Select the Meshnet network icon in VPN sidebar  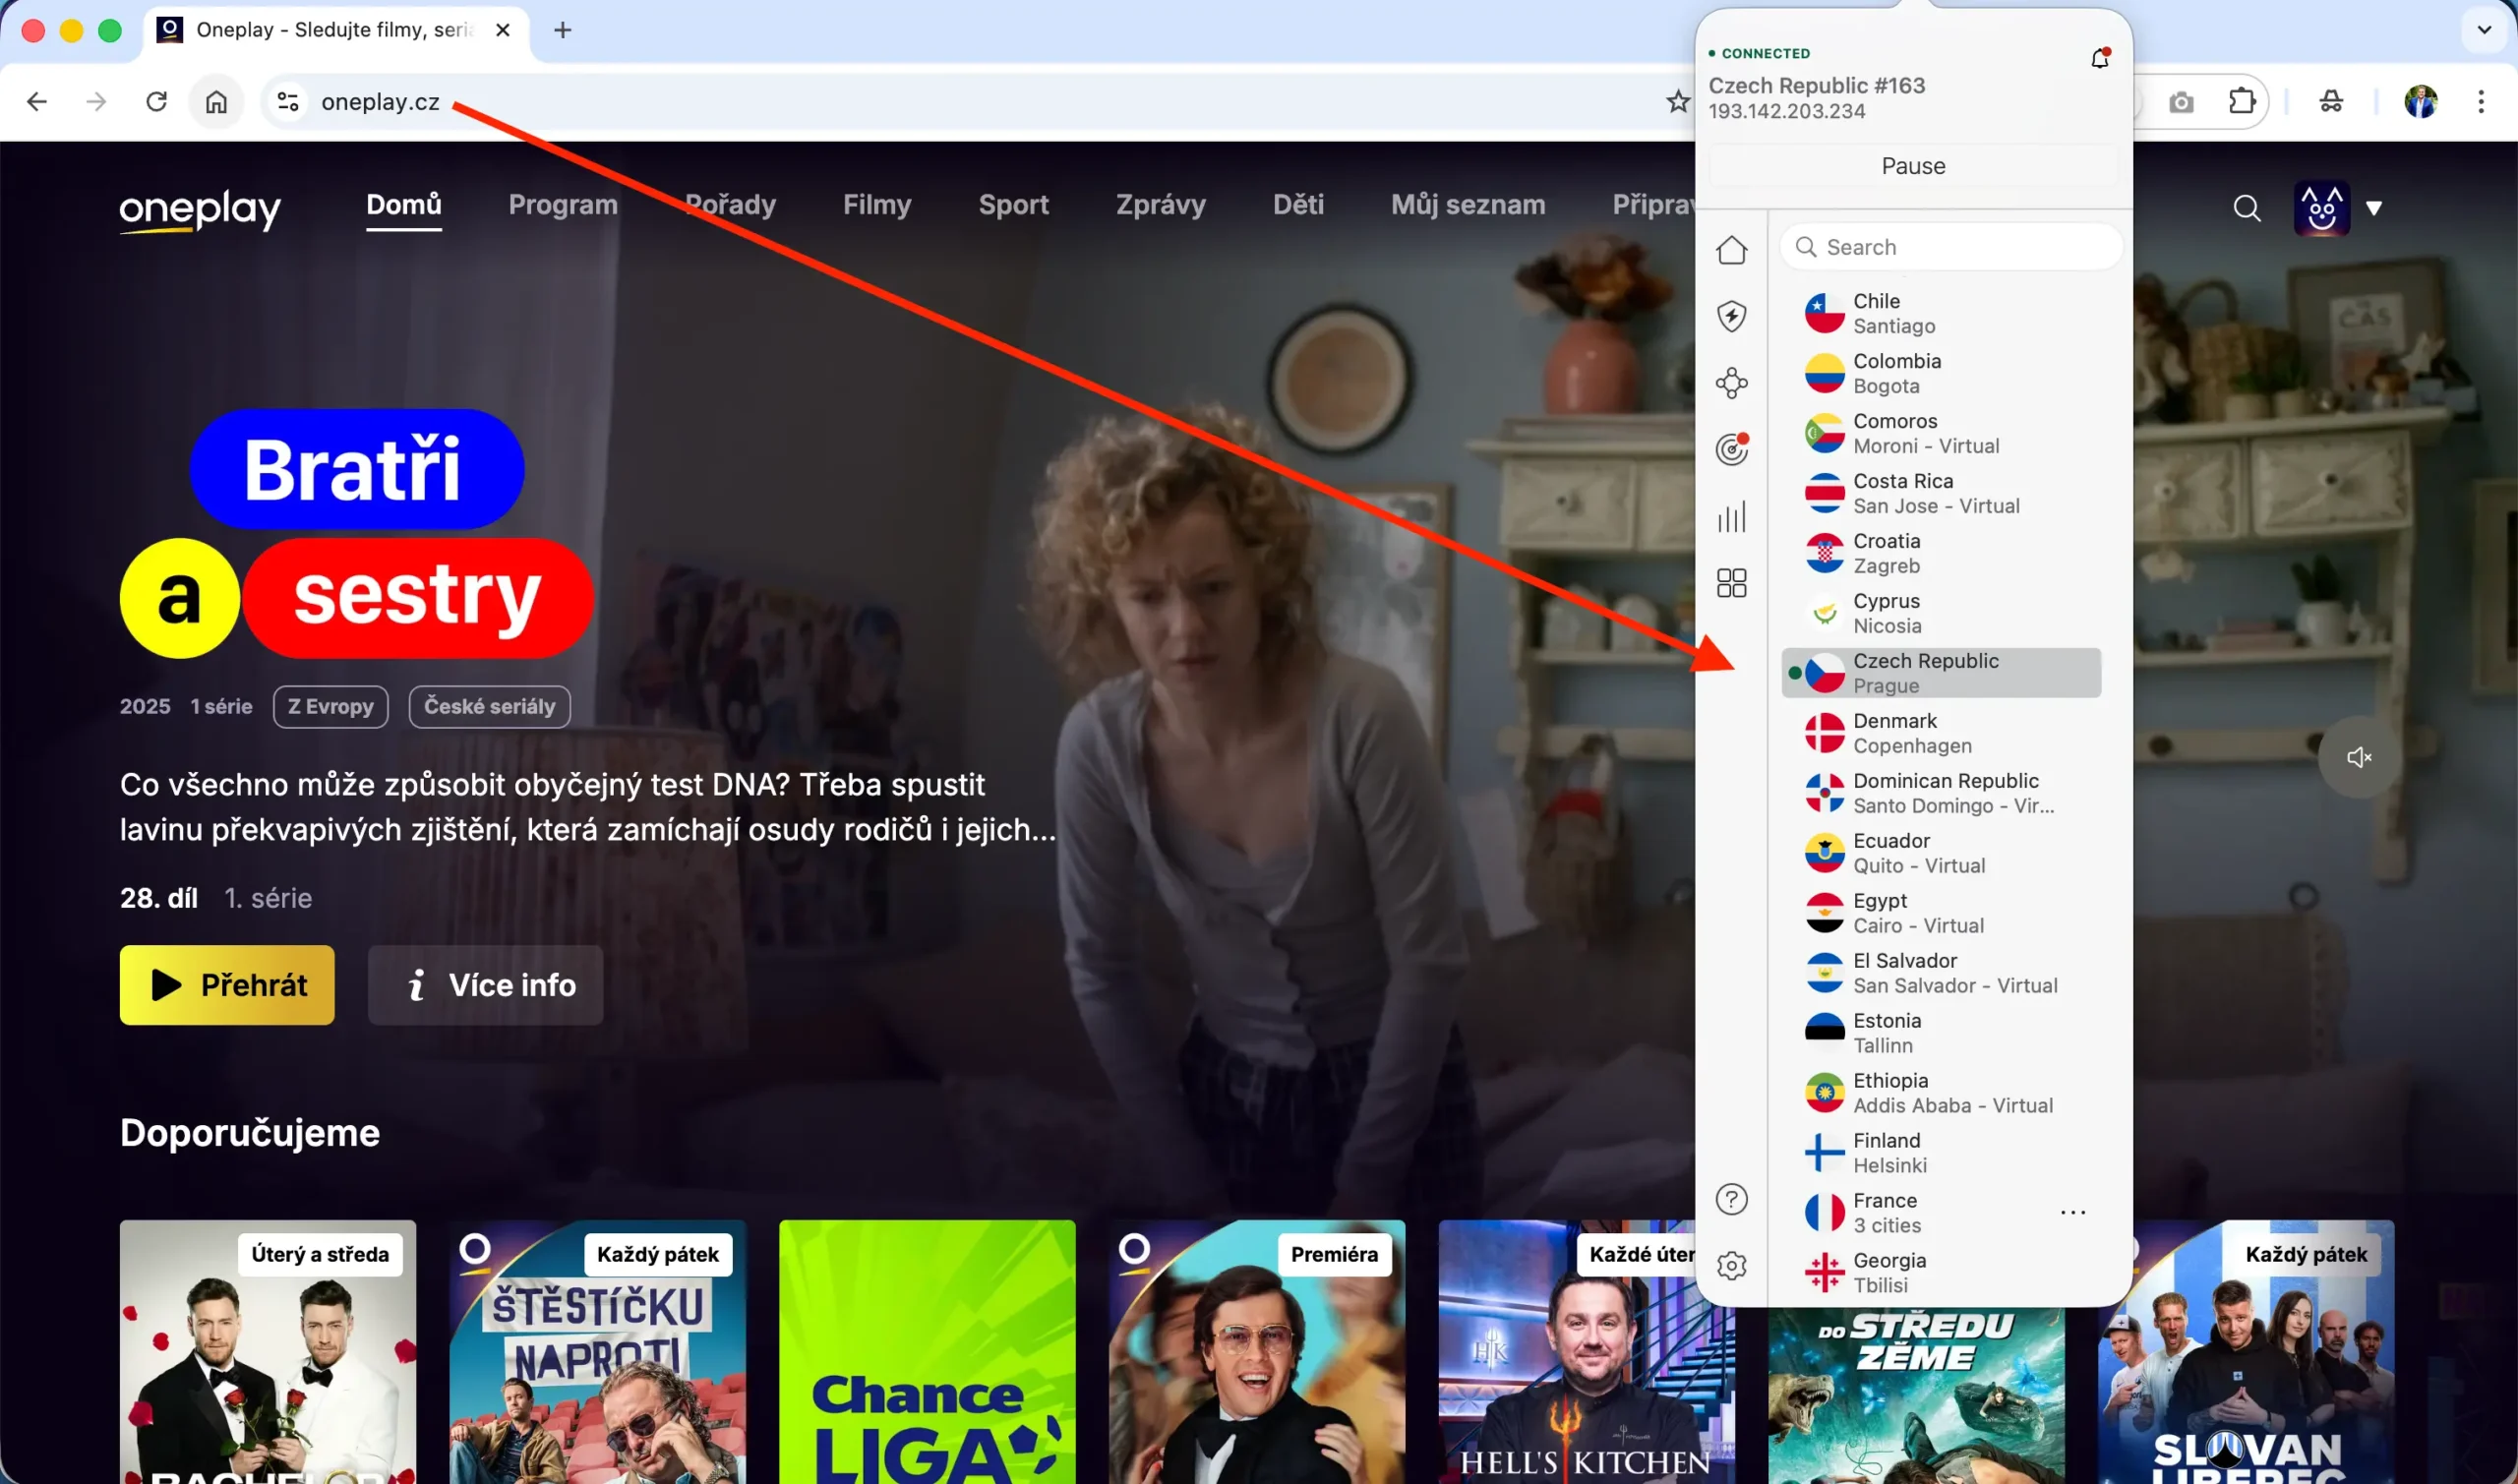point(1733,383)
